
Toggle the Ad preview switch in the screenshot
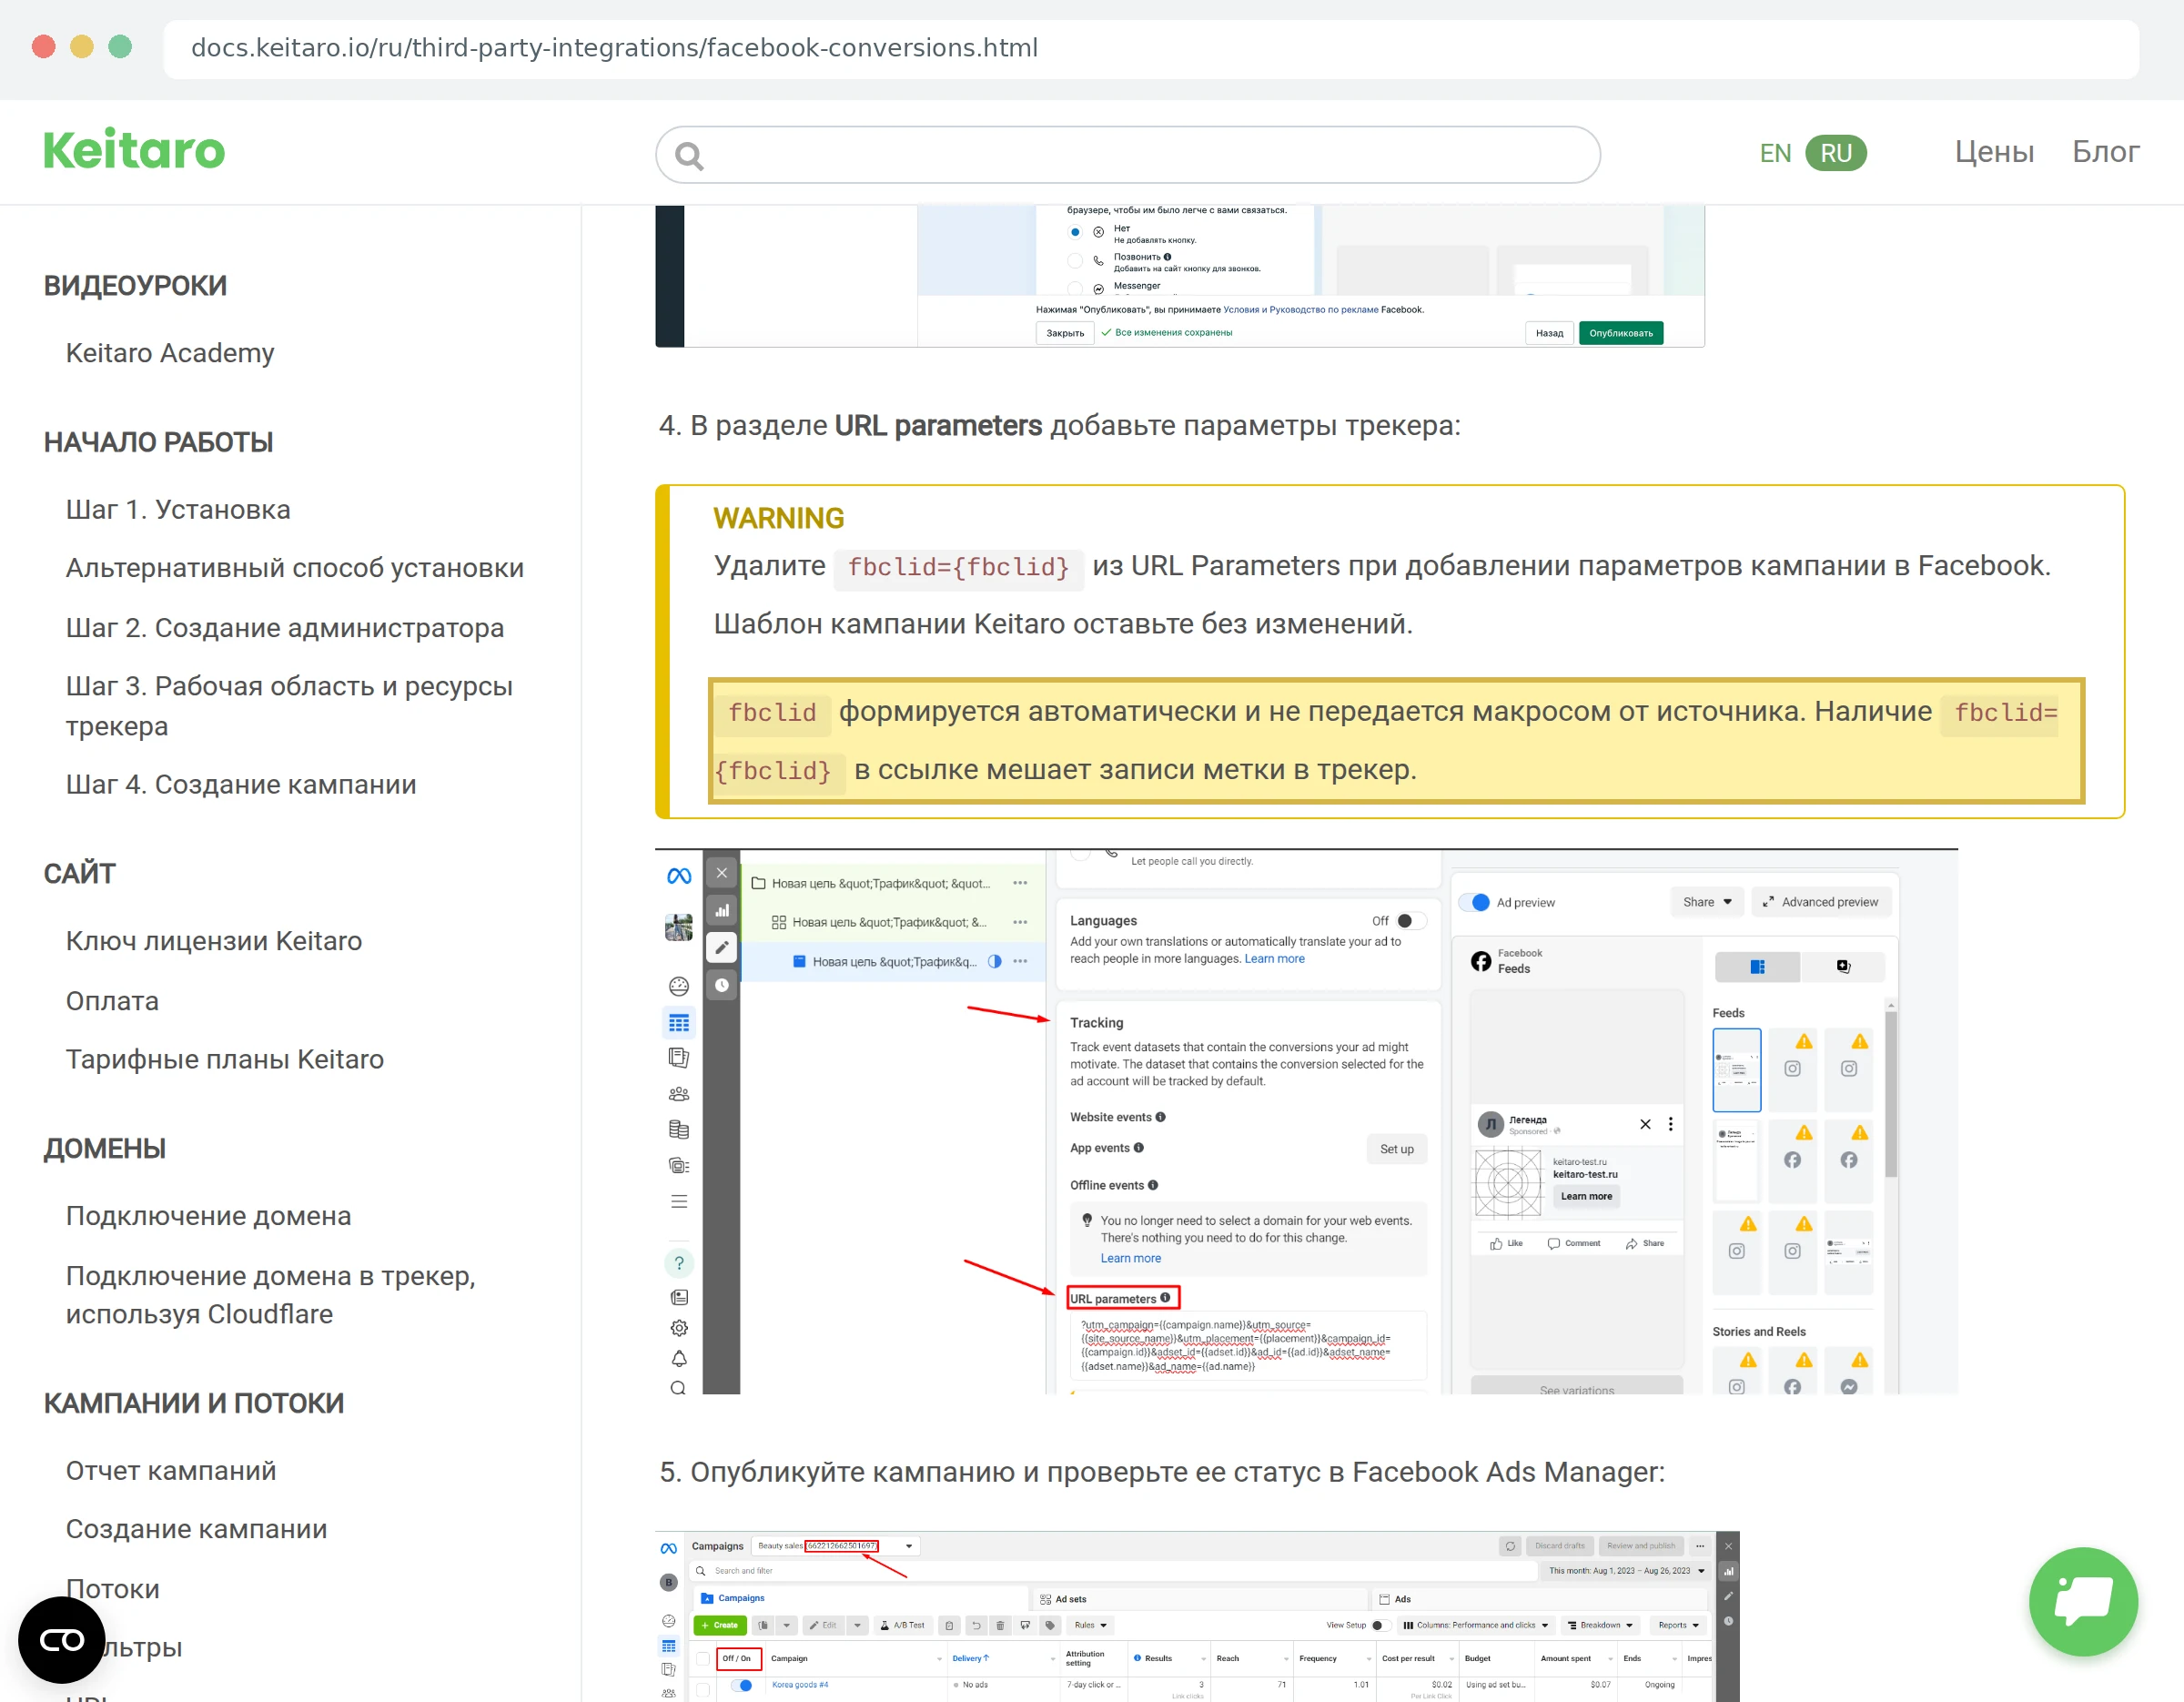coord(1475,902)
